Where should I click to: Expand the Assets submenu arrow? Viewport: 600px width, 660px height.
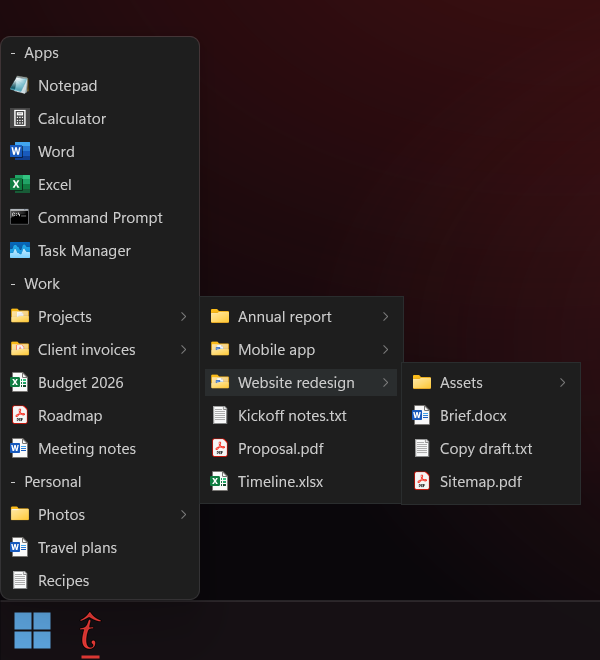click(563, 382)
